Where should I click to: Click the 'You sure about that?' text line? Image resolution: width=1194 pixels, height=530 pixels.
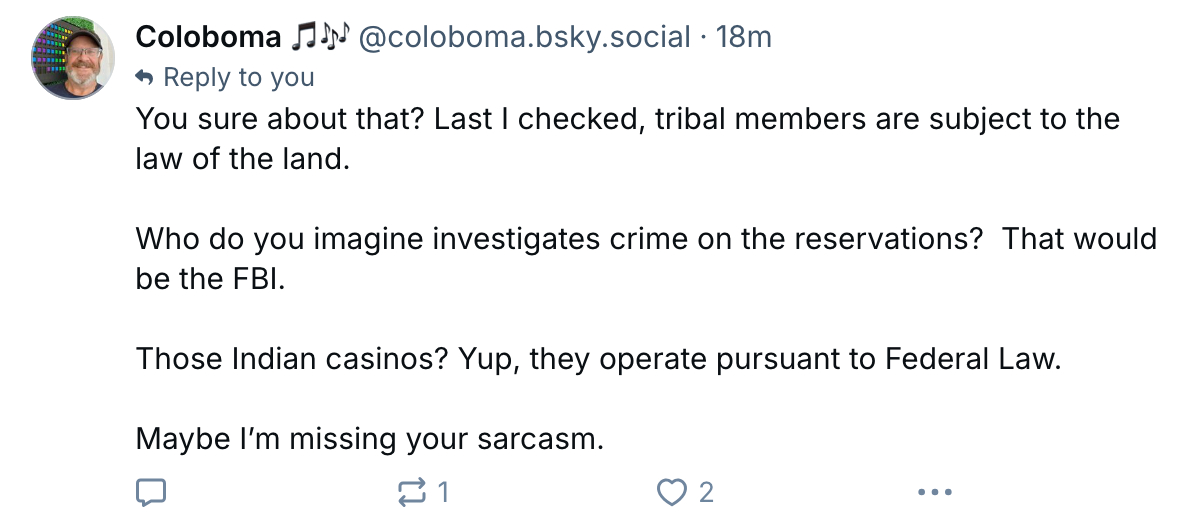point(627,119)
